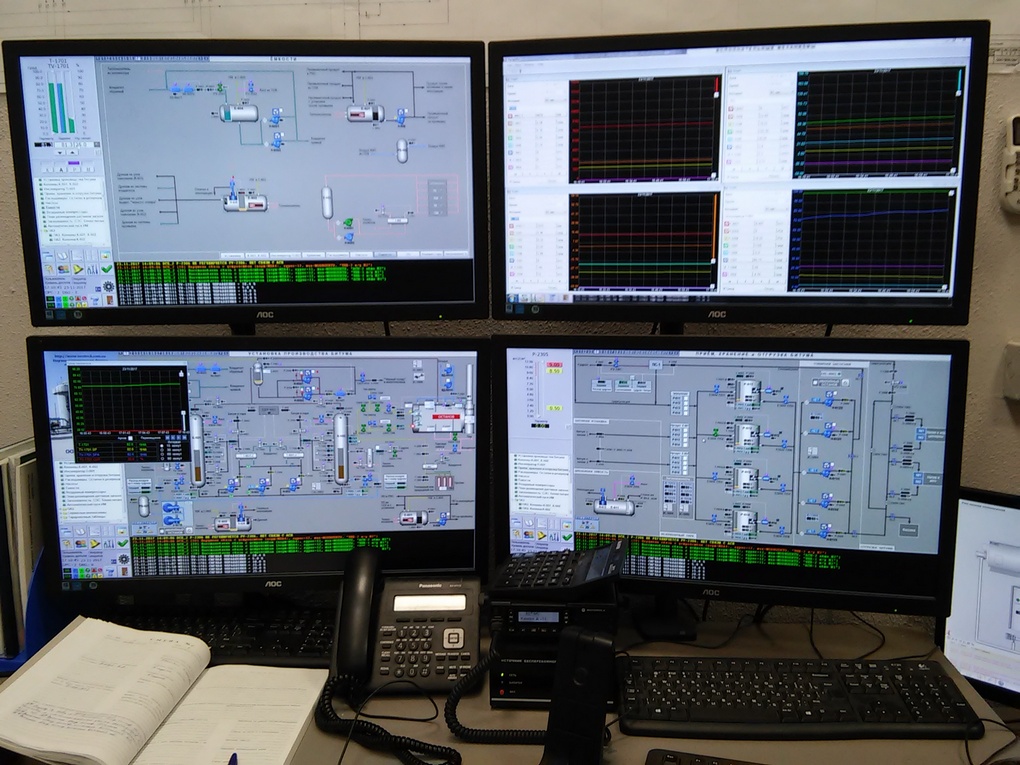1020x765 pixels.
Task: Click down-arrow button under T-1701 bar graph
Action: (x=59, y=152)
